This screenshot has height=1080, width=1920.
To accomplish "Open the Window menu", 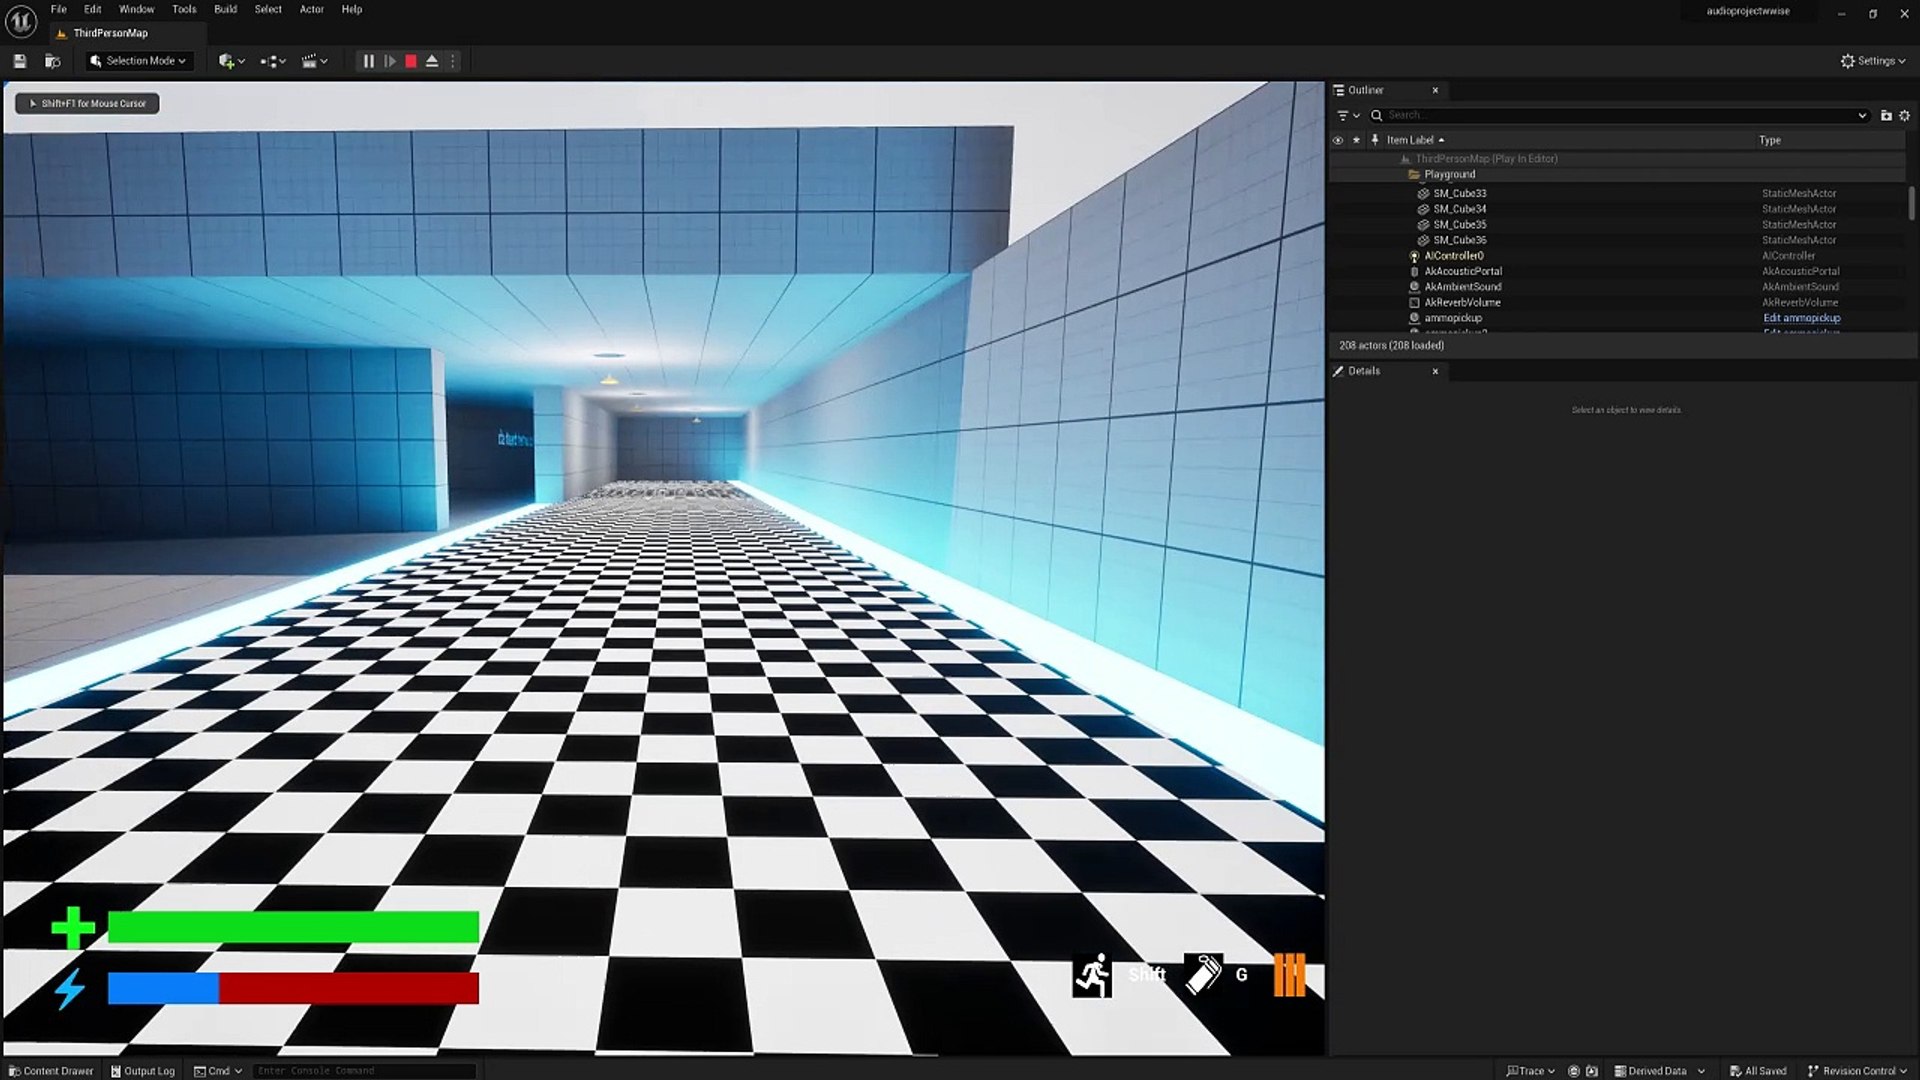I will 137,9.
